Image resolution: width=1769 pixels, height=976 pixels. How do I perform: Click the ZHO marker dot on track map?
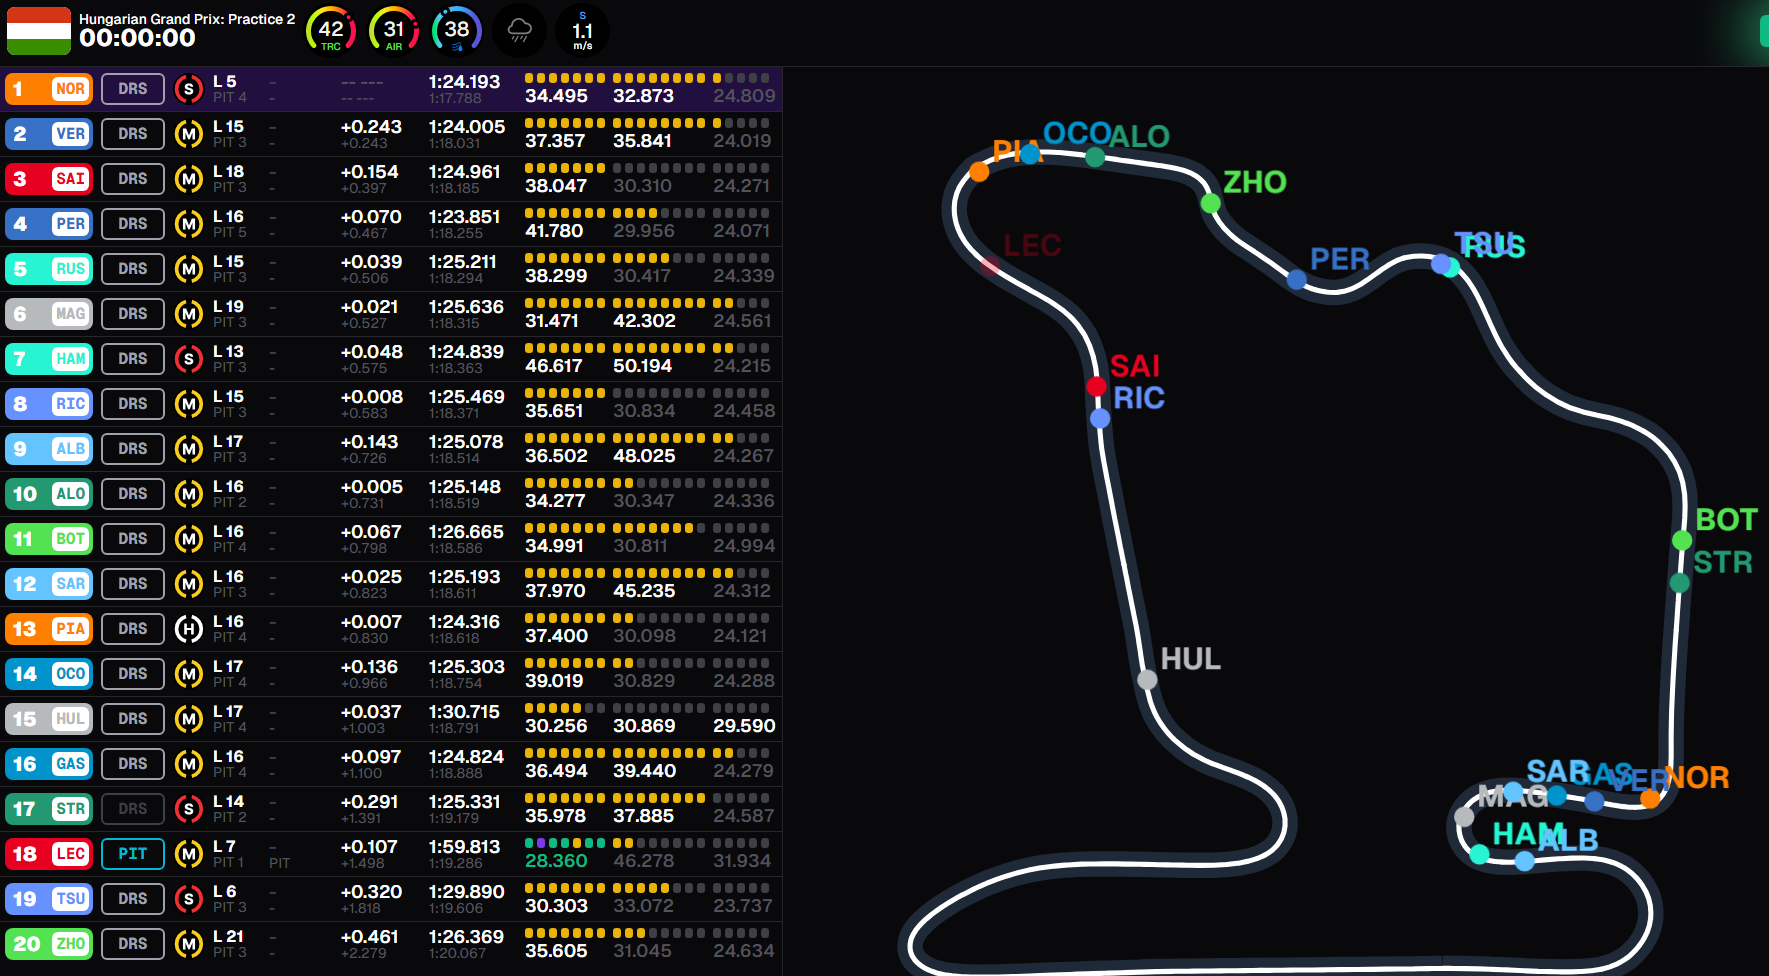pyautogui.click(x=1210, y=203)
